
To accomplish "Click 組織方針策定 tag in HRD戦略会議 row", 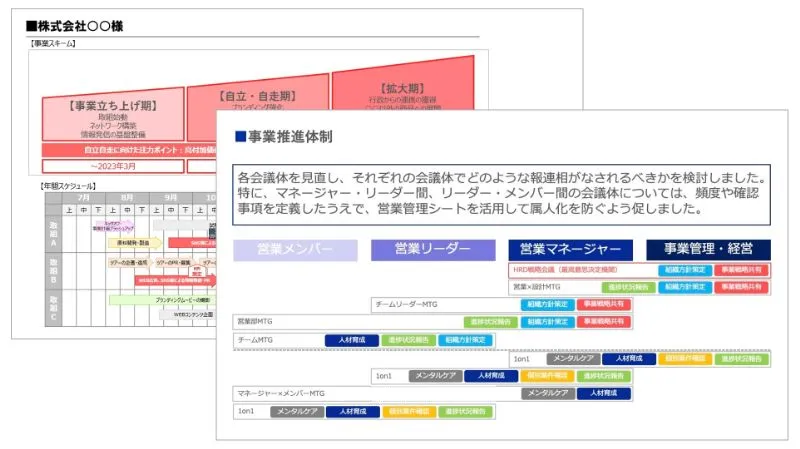I will pyautogui.click(x=685, y=270).
